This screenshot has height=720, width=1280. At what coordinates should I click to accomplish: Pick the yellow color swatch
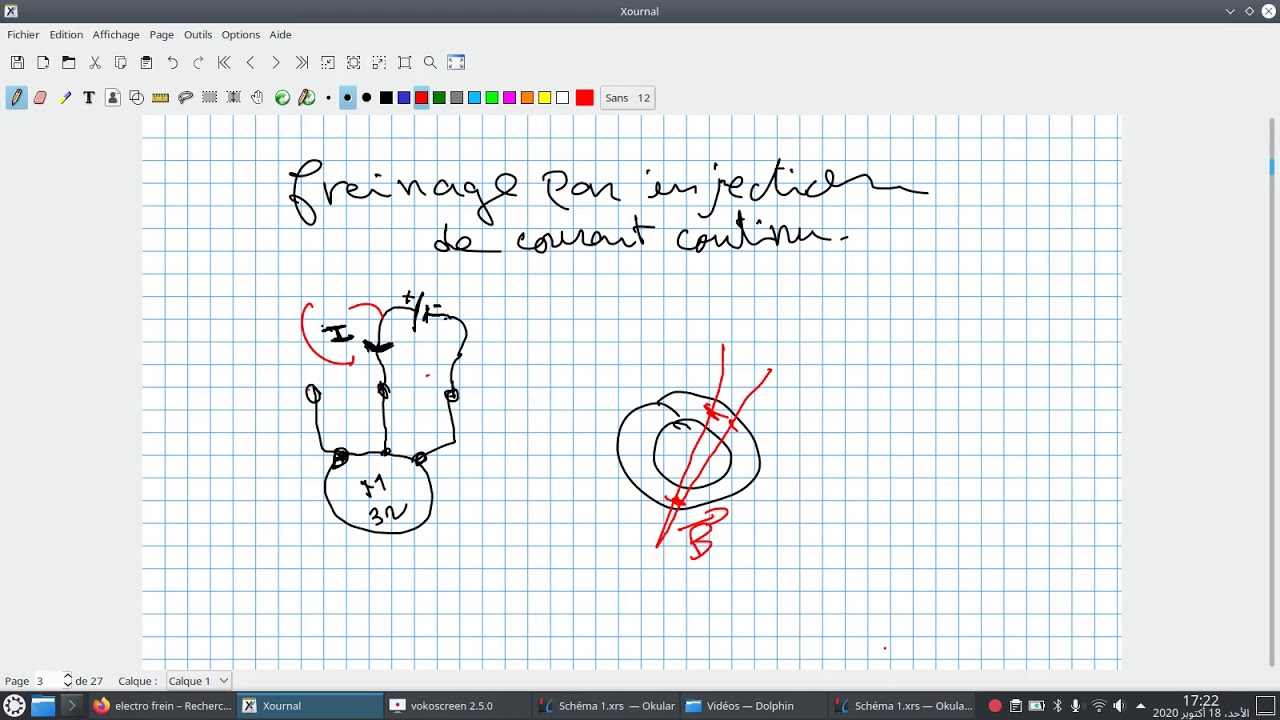click(x=545, y=97)
